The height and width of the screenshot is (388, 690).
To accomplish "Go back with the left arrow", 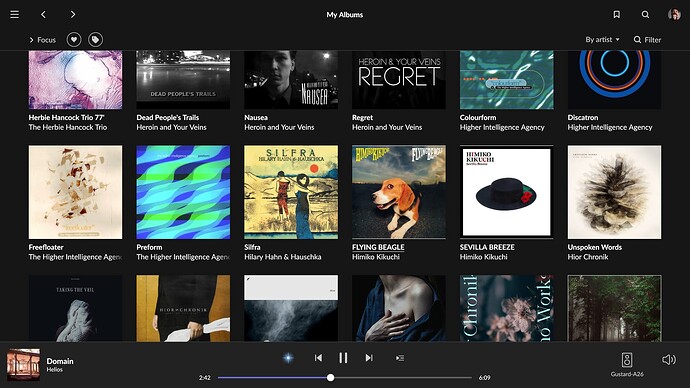I will pos(43,15).
